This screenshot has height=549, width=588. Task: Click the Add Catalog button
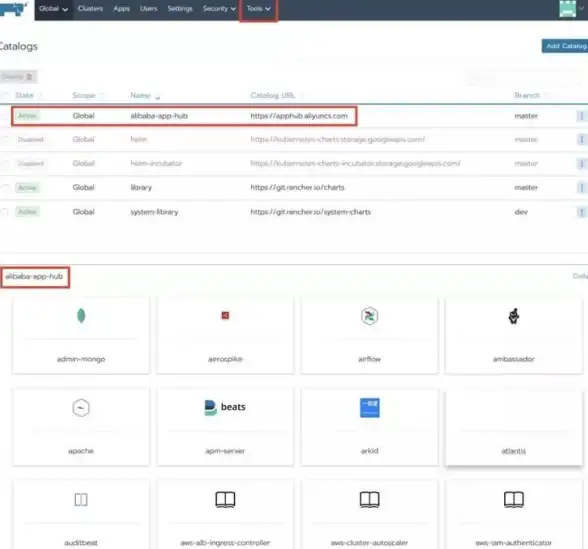tap(565, 46)
